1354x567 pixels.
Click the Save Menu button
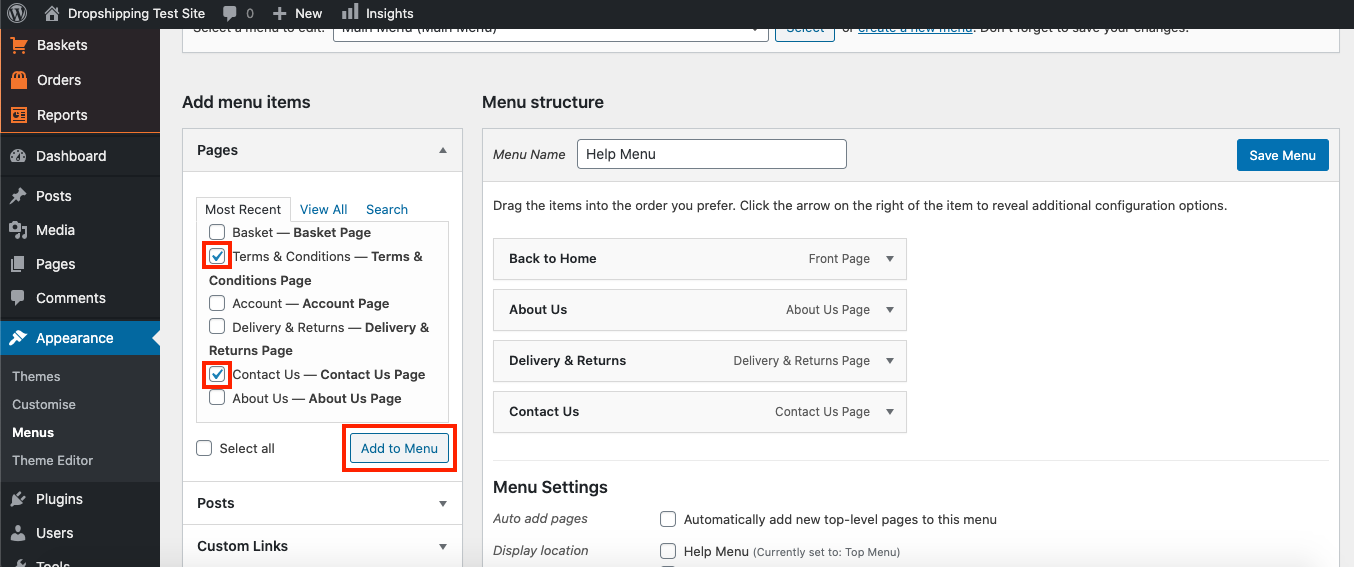tap(1283, 155)
